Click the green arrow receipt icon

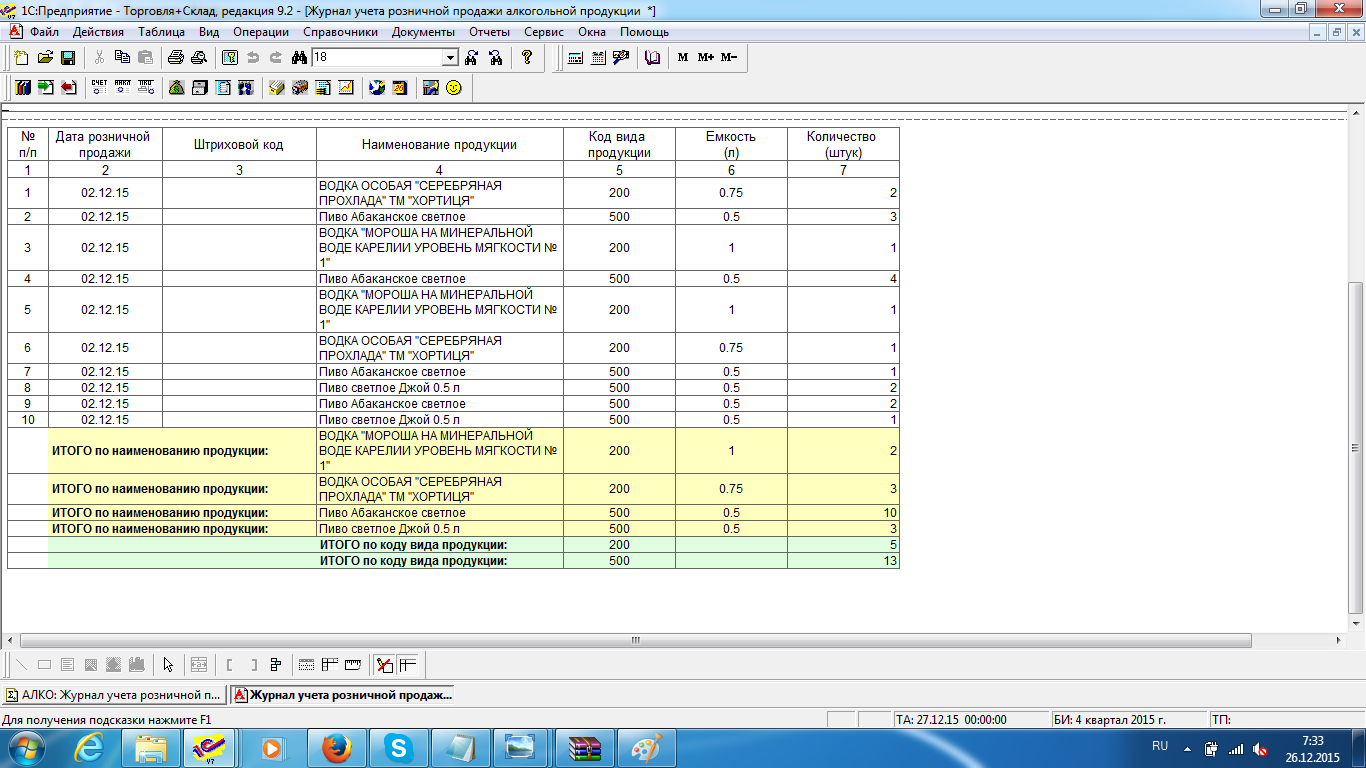pos(45,88)
